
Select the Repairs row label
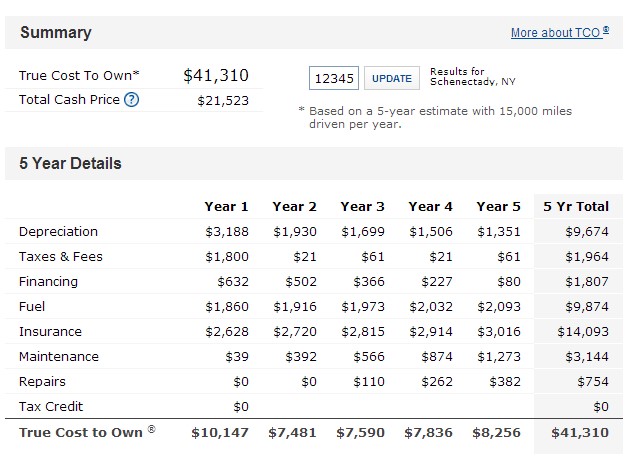point(41,382)
